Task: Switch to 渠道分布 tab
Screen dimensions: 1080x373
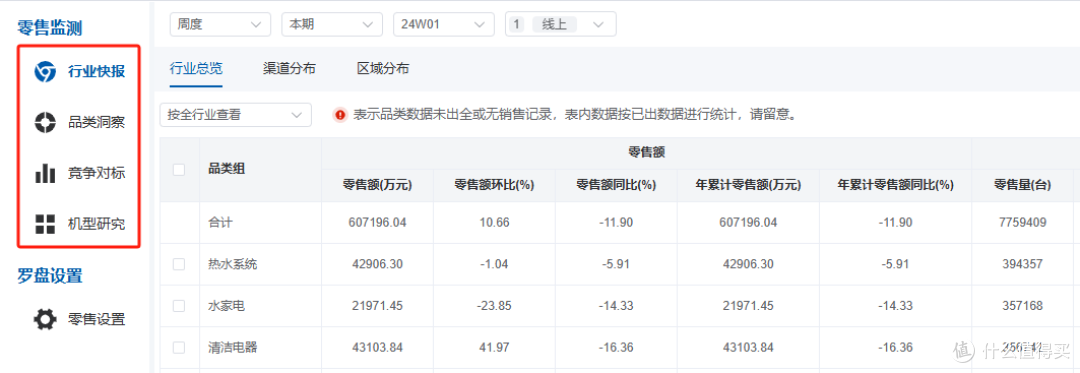Action: (289, 68)
